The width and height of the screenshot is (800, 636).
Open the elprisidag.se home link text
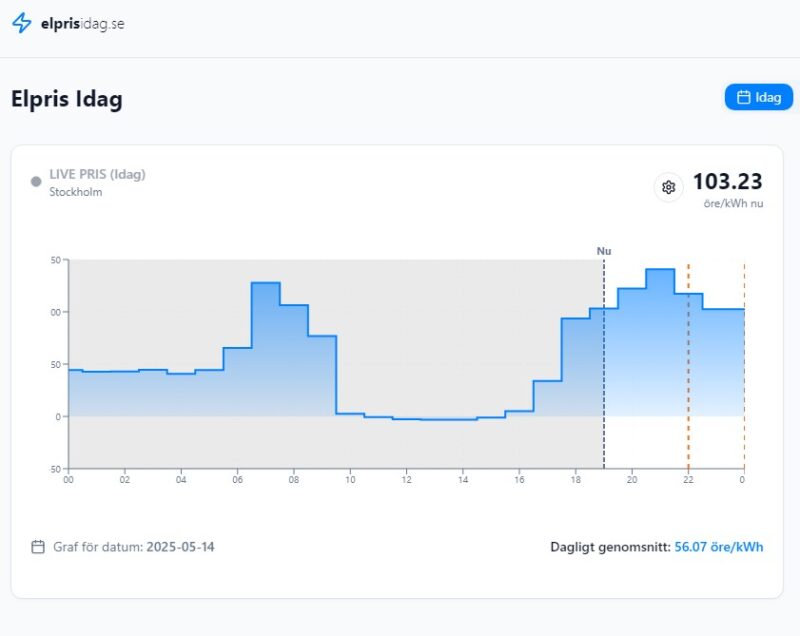click(83, 24)
